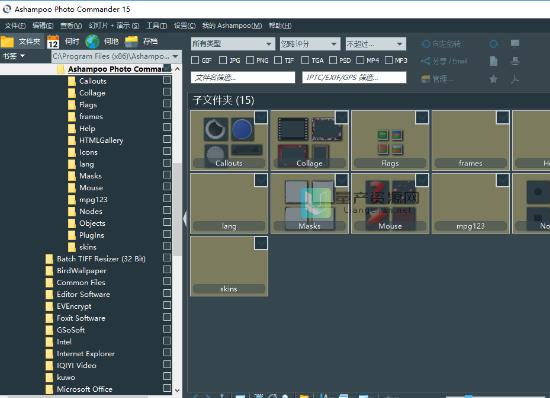550x398 pixels.
Task: Check the box beside the Collage tree folder
Action: 167,92
